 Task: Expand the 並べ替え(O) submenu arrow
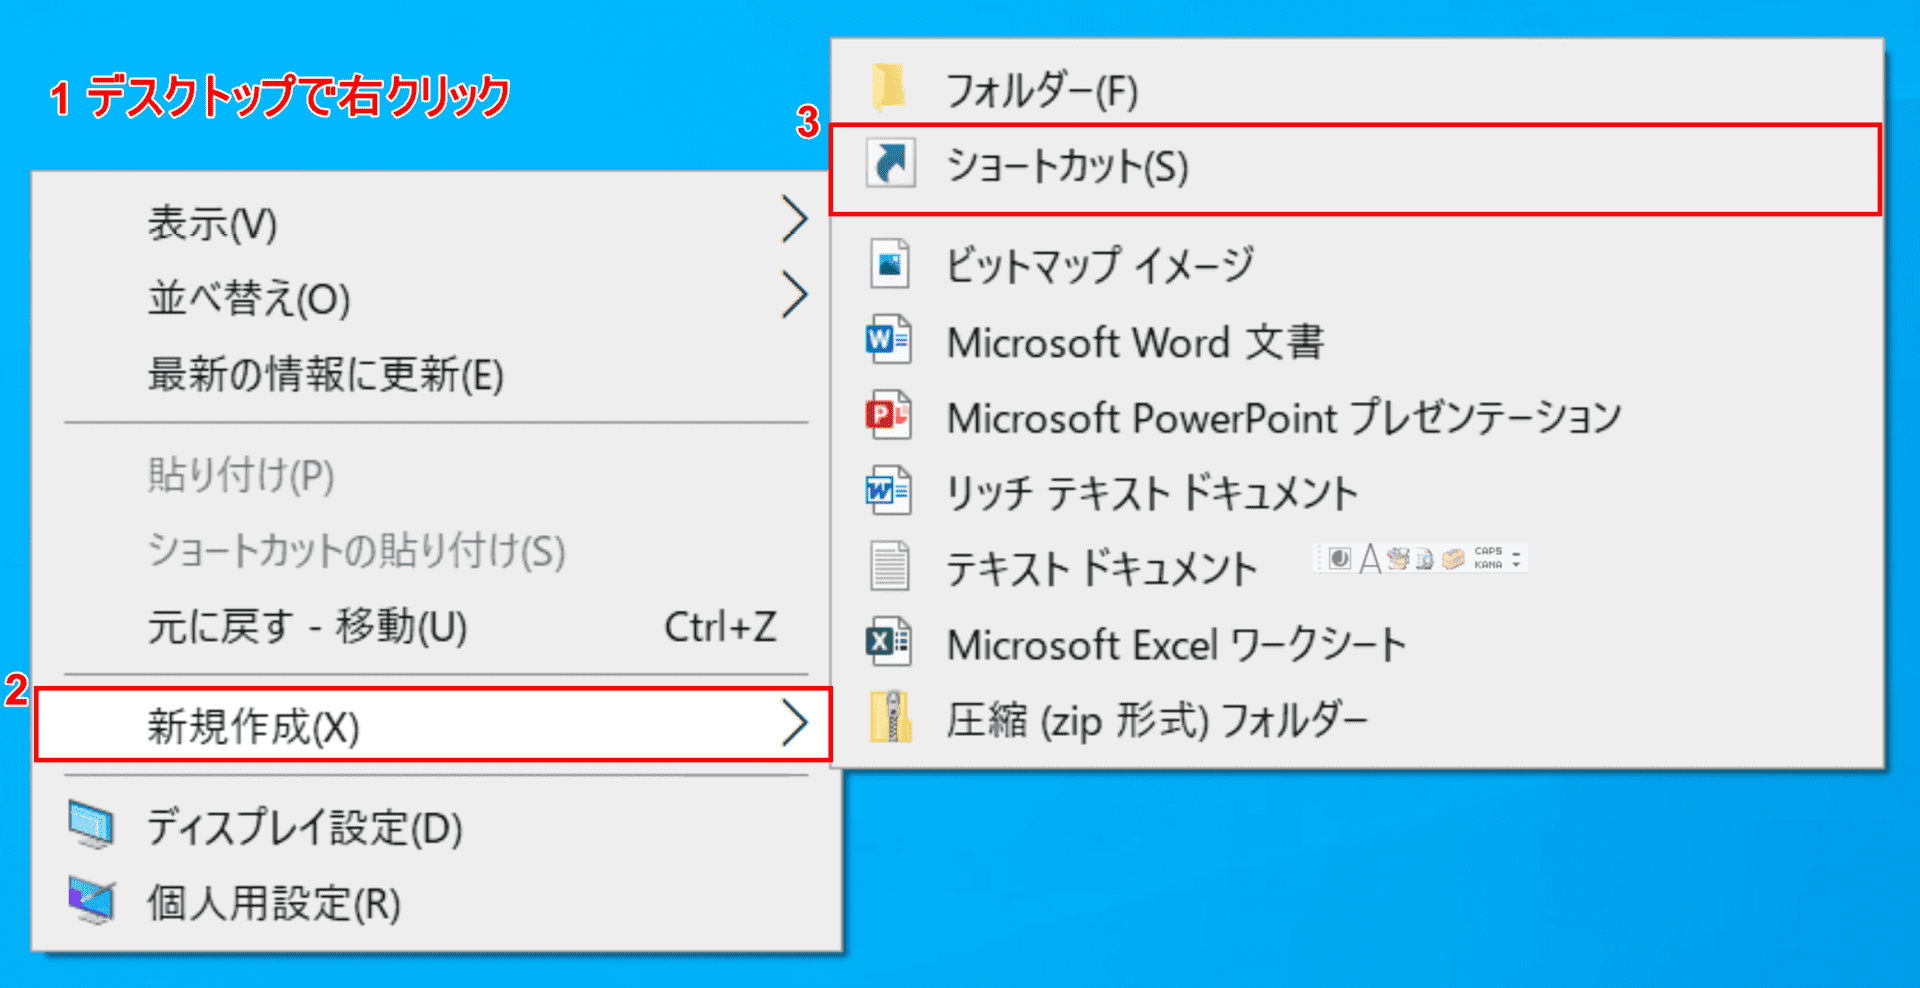[x=794, y=295]
